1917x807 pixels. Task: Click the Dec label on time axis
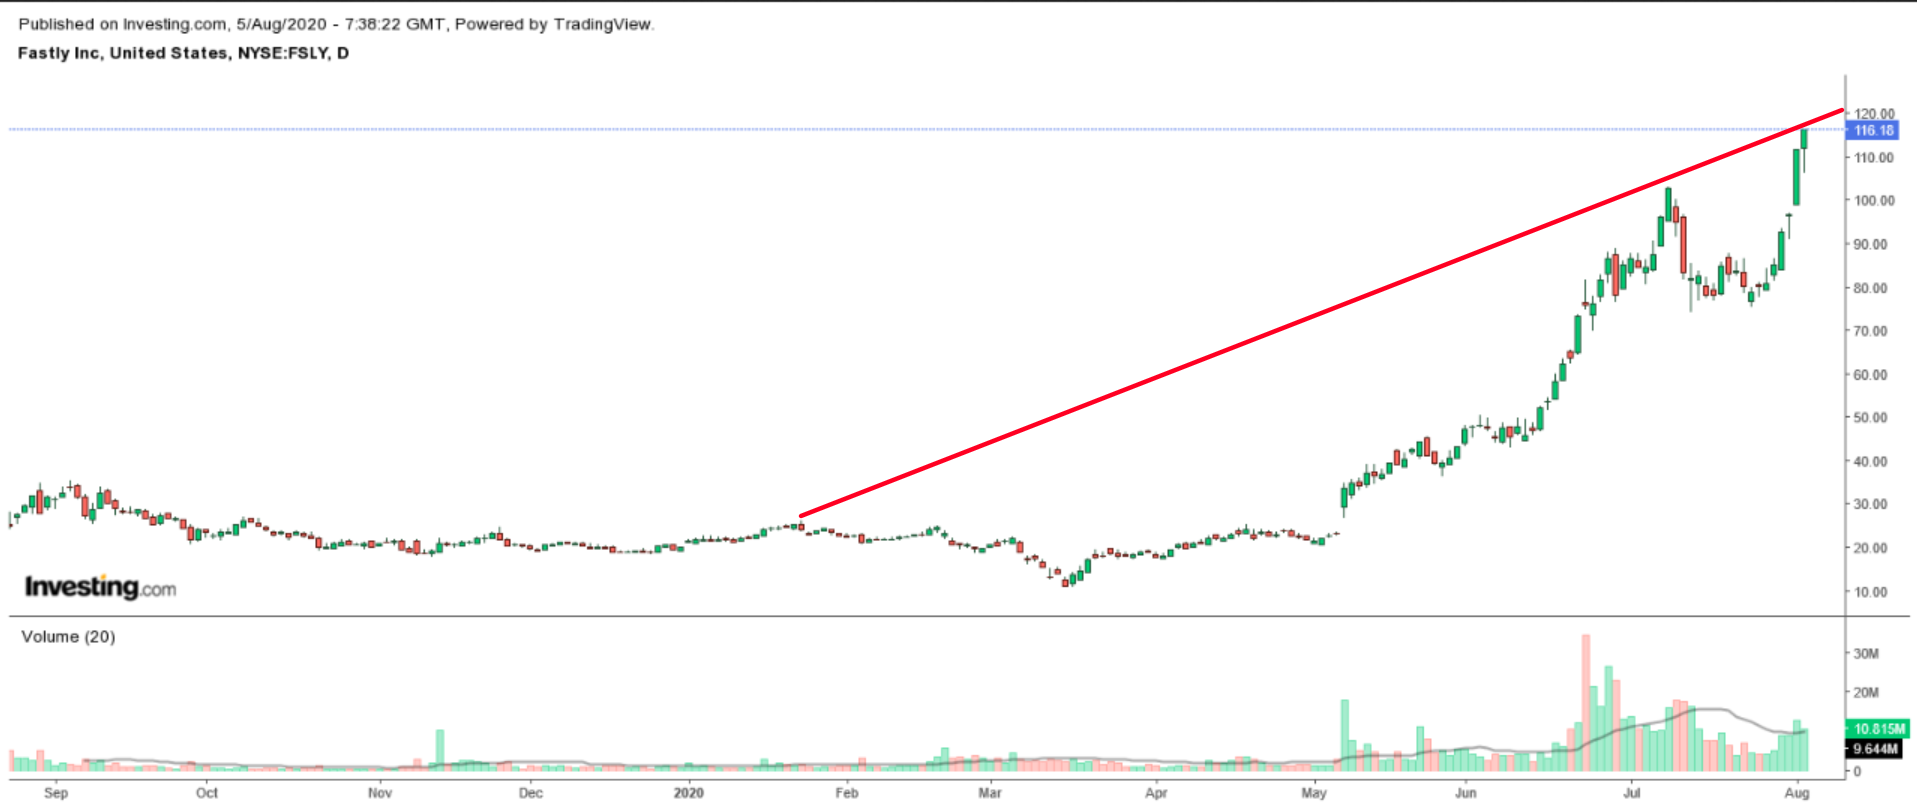tap(530, 793)
